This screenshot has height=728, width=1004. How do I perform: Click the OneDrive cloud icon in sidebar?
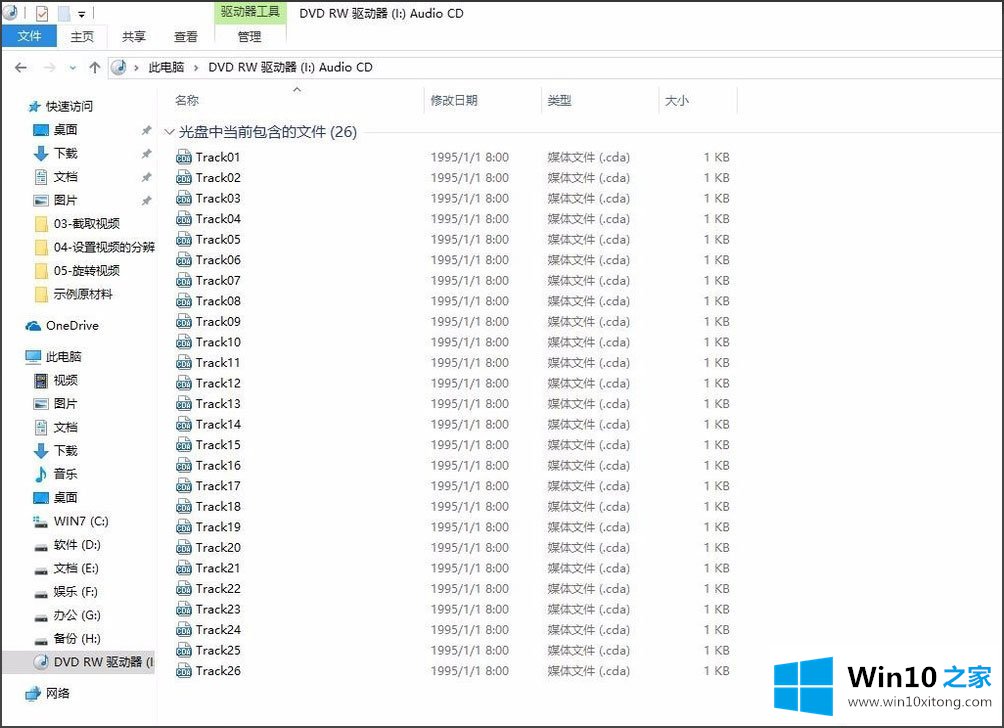[x=34, y=326]
